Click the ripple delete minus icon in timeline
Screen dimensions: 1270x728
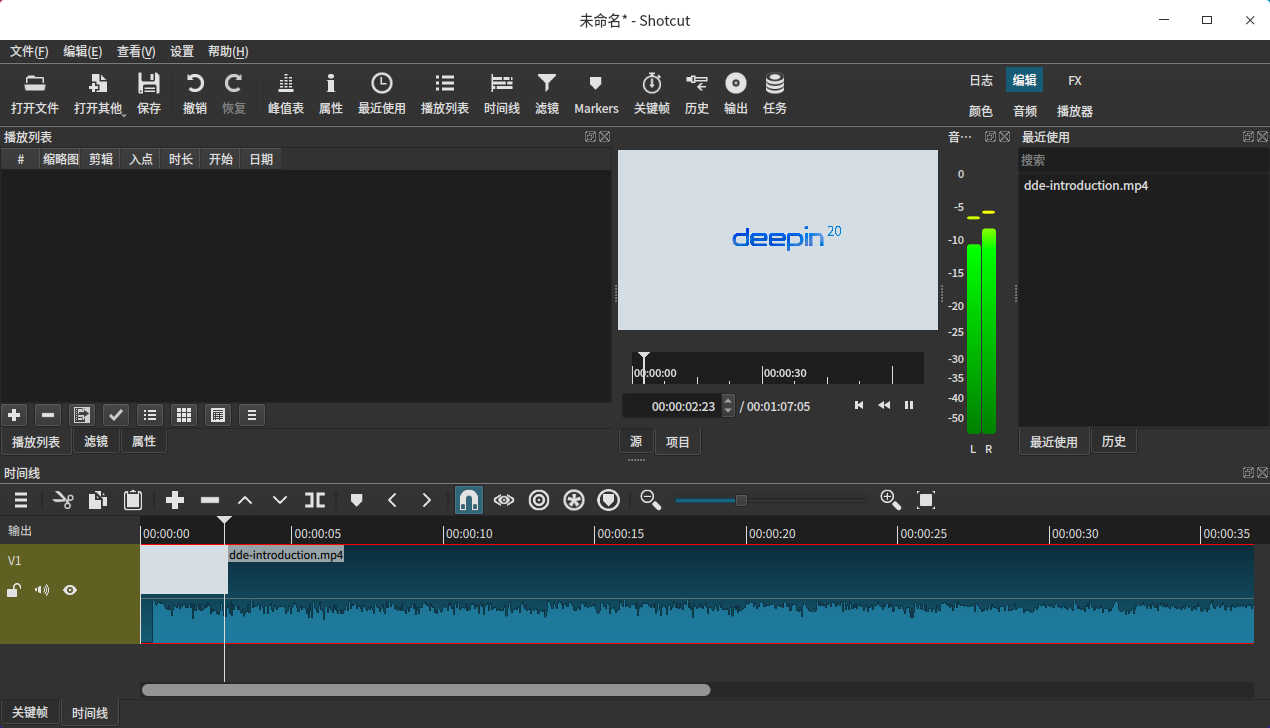[x=210, y=500]
